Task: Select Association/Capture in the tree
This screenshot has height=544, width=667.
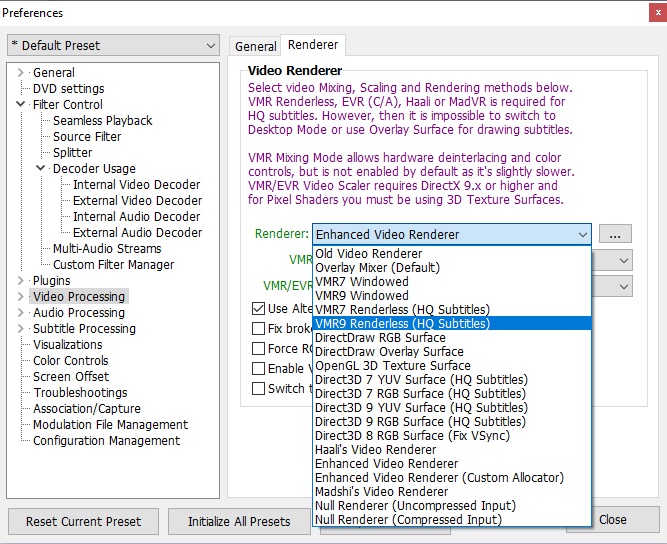Action: point(87,408)
